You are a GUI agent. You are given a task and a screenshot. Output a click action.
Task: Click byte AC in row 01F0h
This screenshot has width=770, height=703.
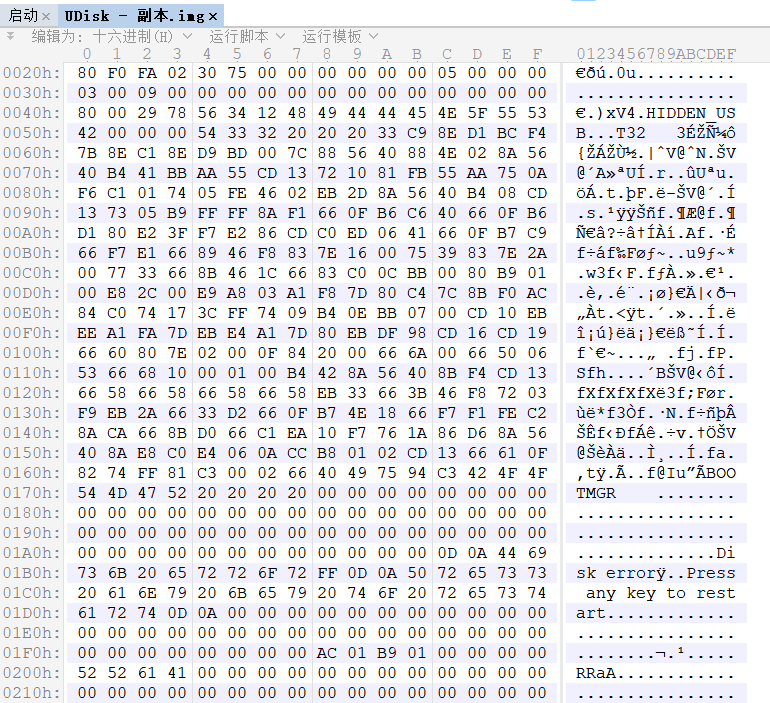pos(327,653)
